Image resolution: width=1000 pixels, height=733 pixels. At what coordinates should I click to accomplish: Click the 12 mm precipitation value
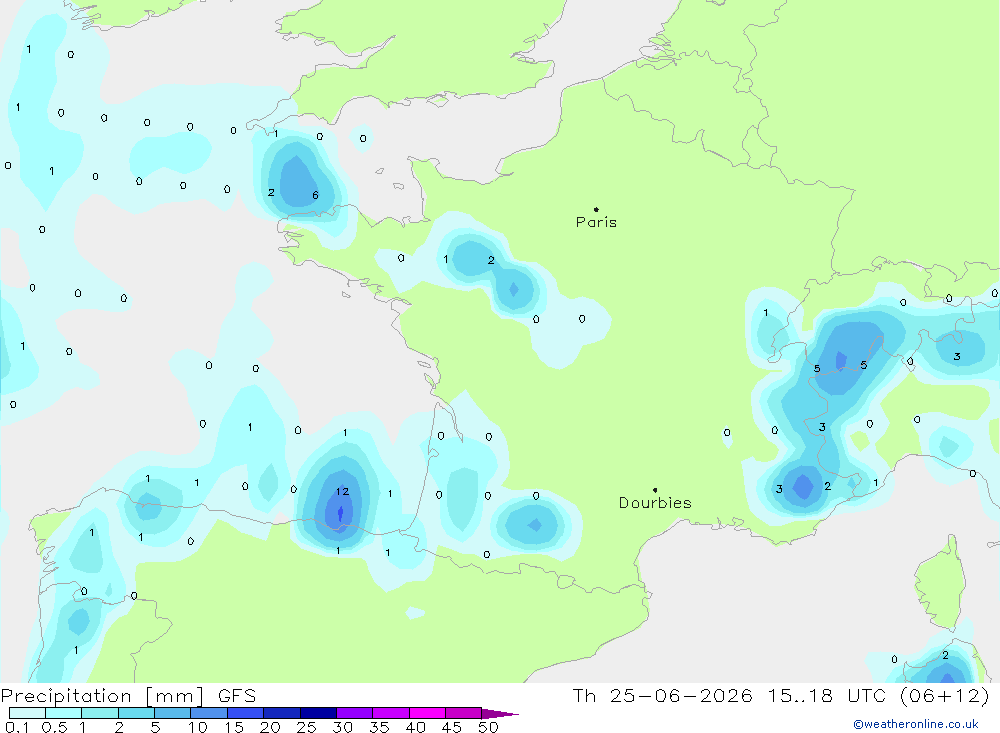click(x=342, y=491)
